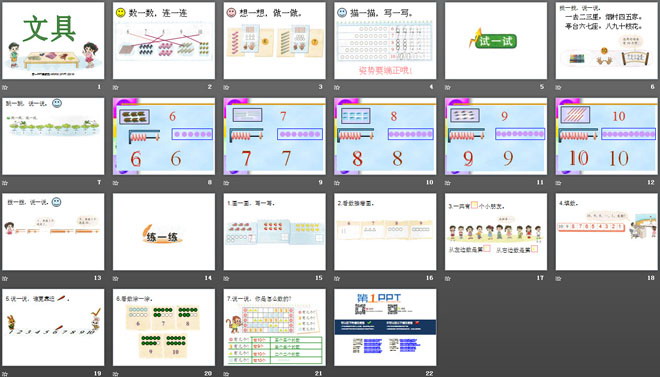Click the animation star icon under slide 1
The height and width of the screenshot is (377, 660).
[5, 88]
